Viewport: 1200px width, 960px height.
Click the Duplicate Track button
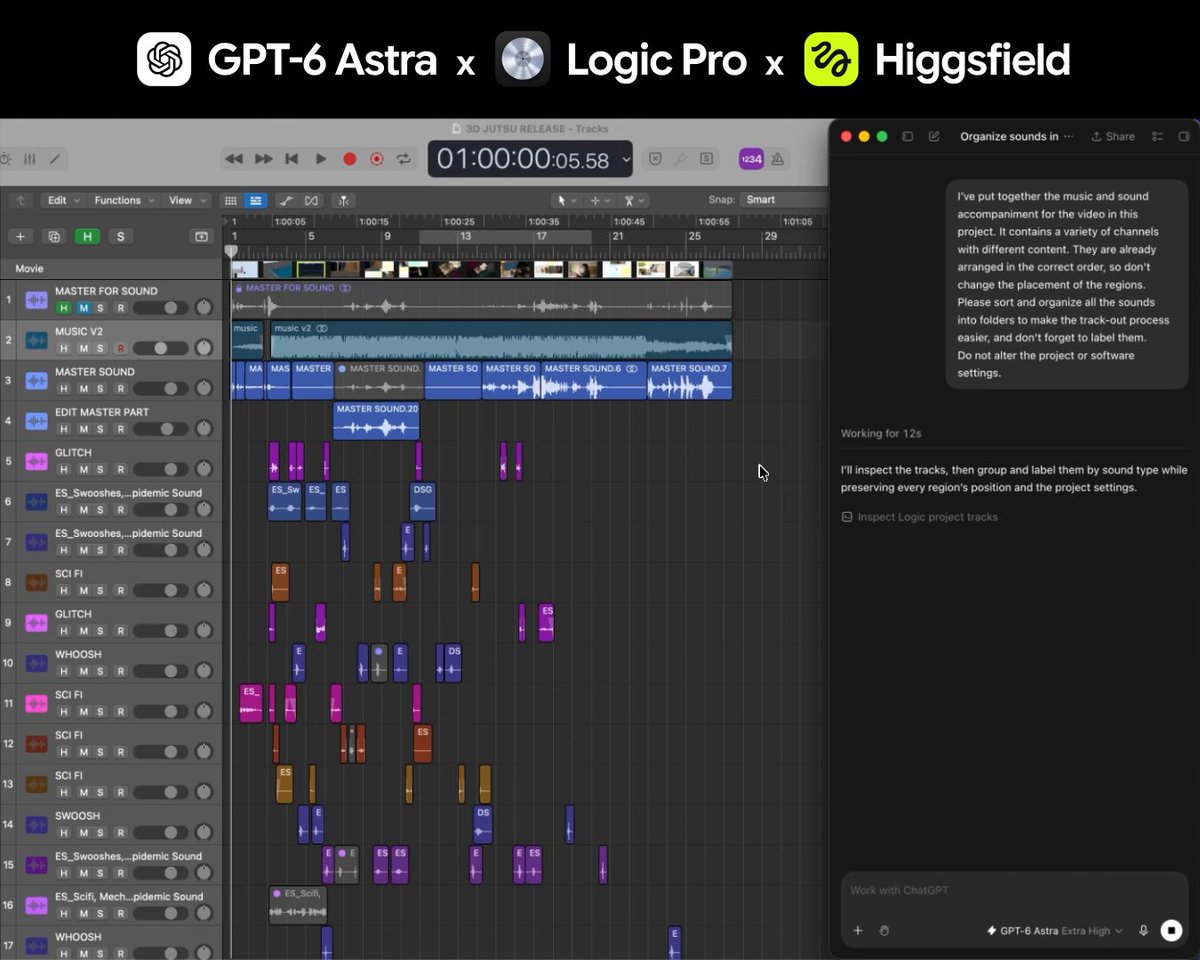54,237
